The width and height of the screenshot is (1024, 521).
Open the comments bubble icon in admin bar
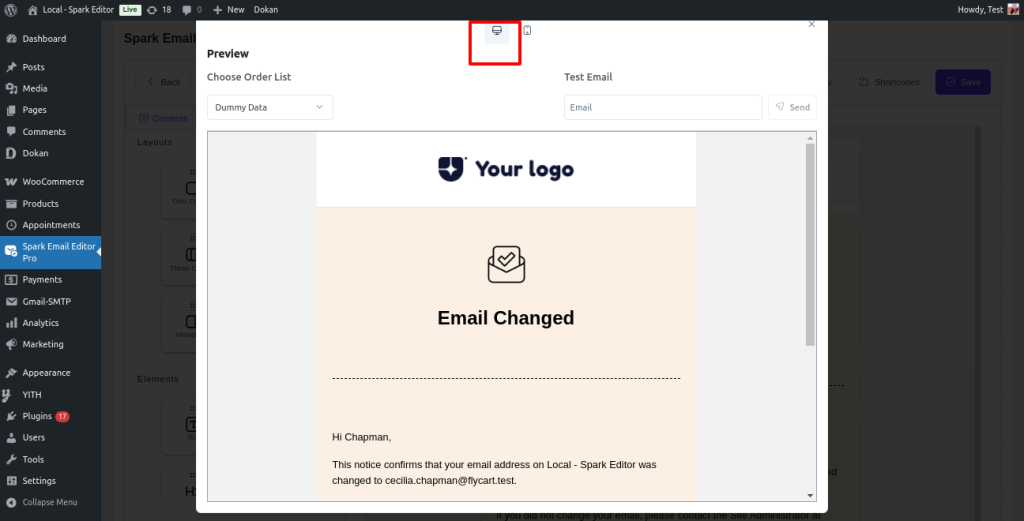tap(192, 9)
